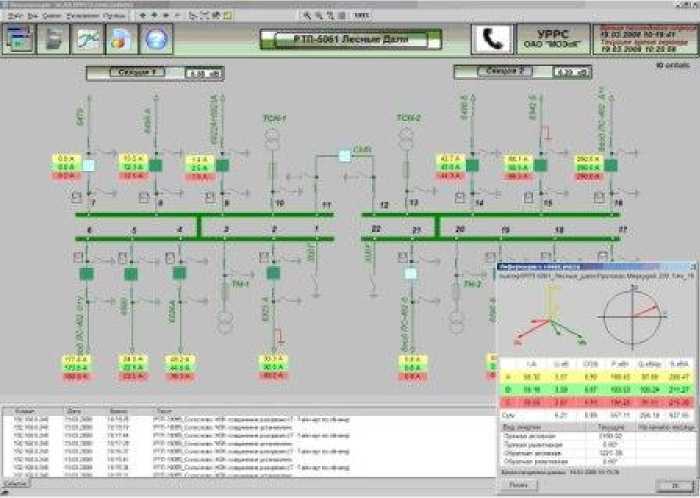Select the ТМ-1 transformer symbol

click(225, 322)
